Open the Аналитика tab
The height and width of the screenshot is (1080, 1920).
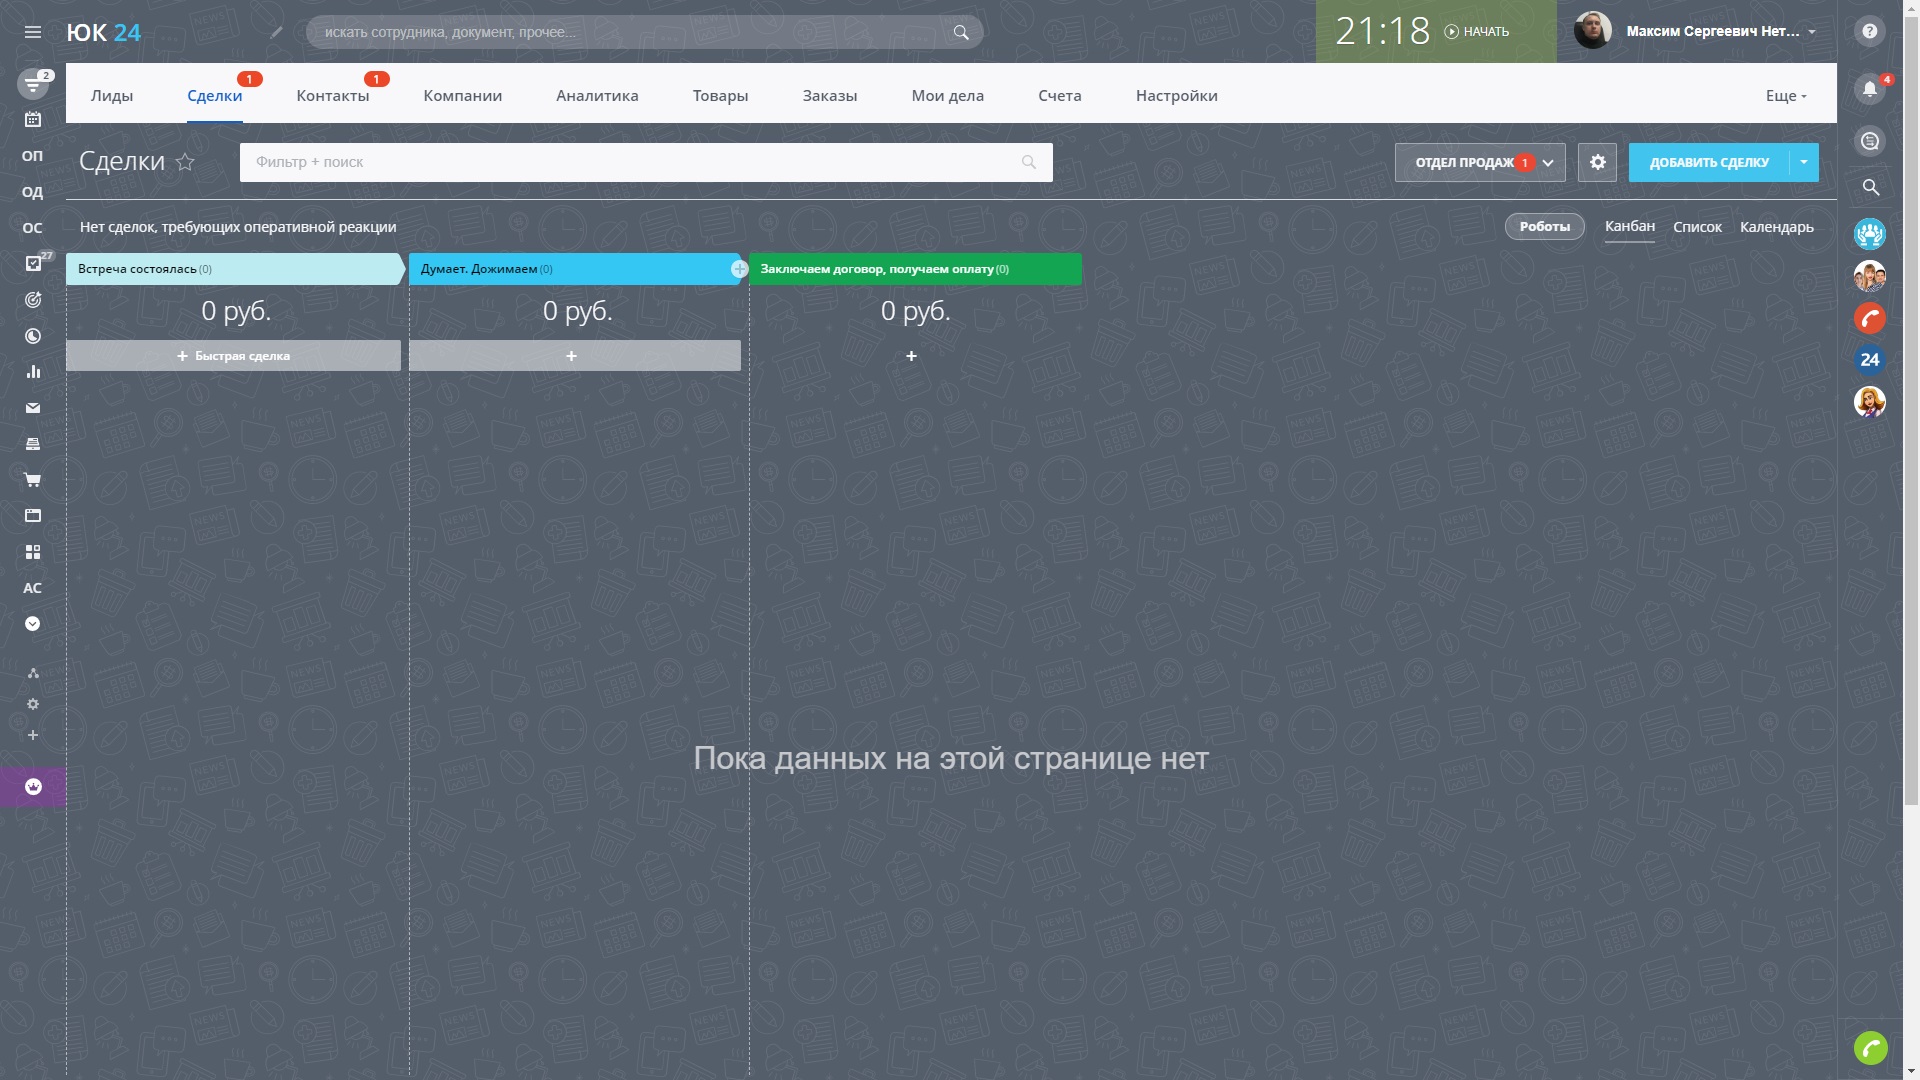coord(597,96)
